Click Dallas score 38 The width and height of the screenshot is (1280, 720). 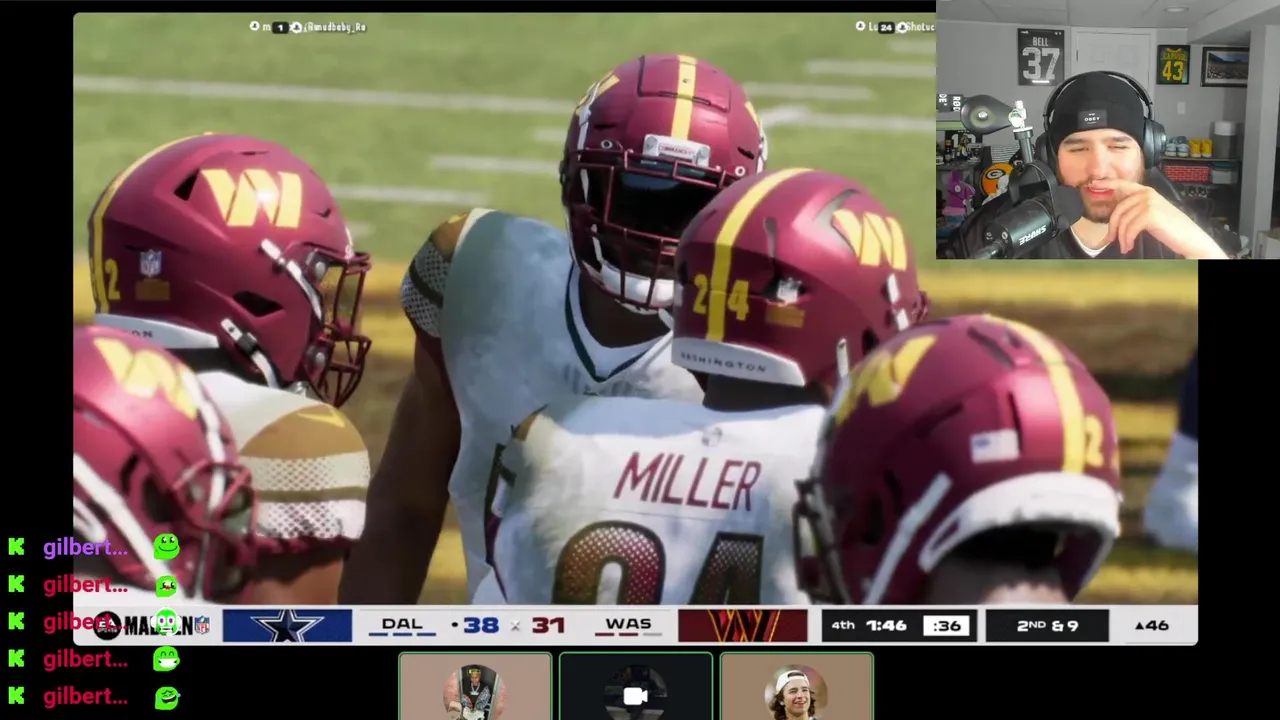[x=480, y=626]
